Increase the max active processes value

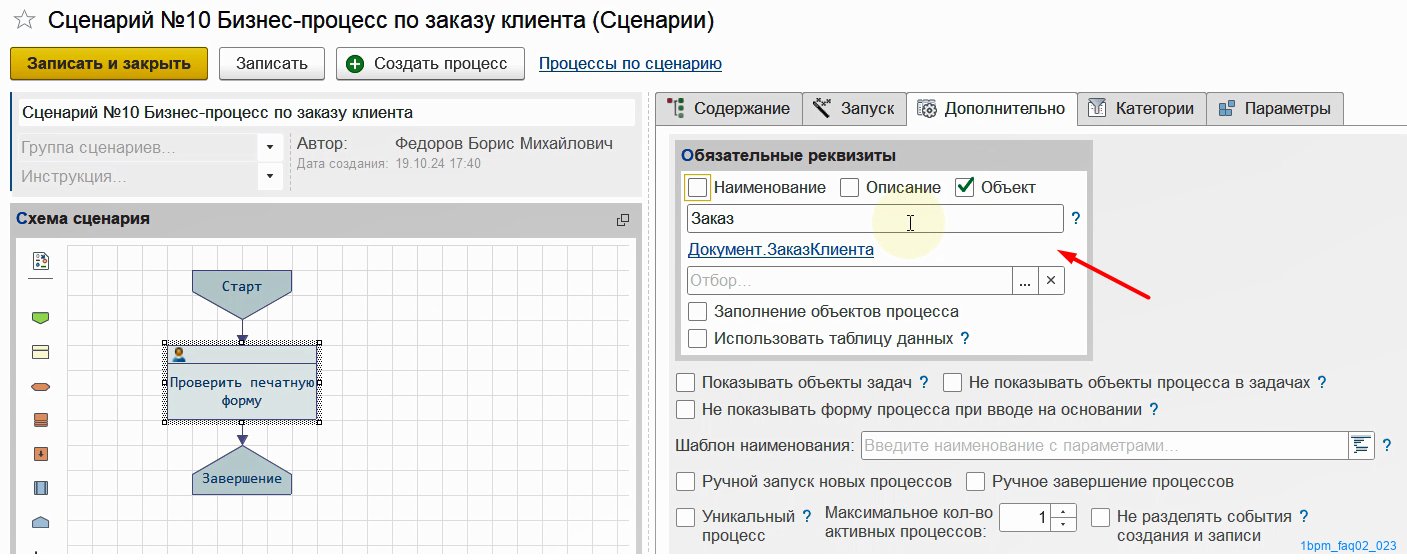1063,511
